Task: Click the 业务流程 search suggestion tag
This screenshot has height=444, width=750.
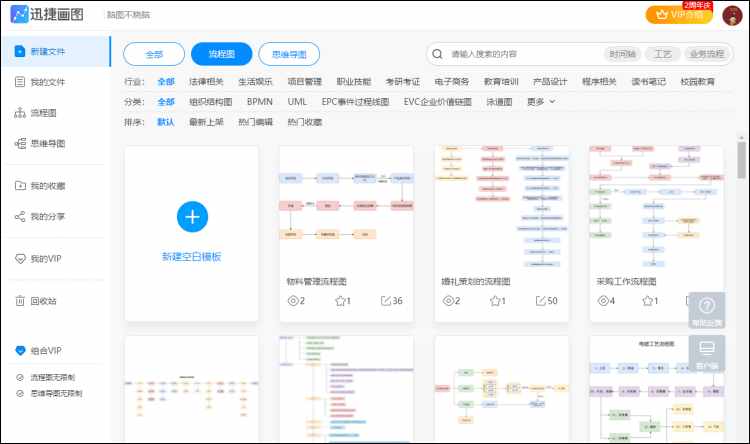Action: click(x=707, y=54)
